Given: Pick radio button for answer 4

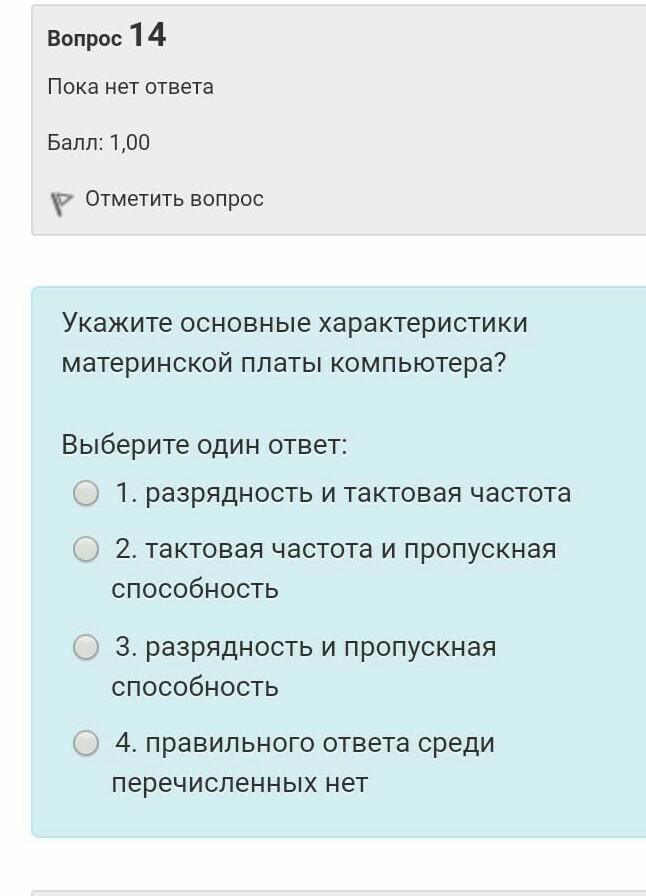Looking at the screenshot, I should coord(87,744).
